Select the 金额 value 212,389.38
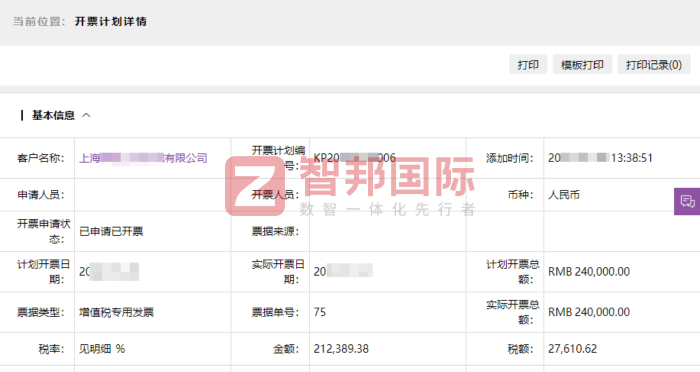Image resolution: width=700 pixels, height=372 pixels. [x=341, y=349]
